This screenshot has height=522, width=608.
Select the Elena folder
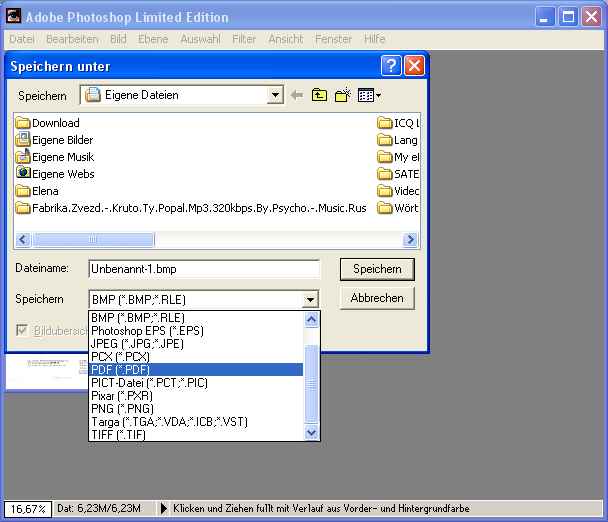[x=37, y=191]
